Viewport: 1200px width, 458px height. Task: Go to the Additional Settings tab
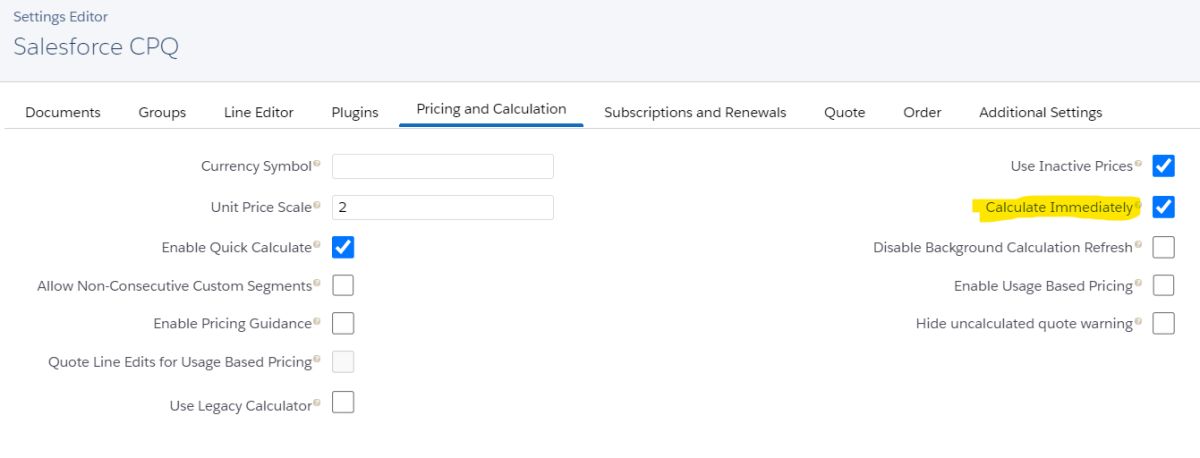1040,112
